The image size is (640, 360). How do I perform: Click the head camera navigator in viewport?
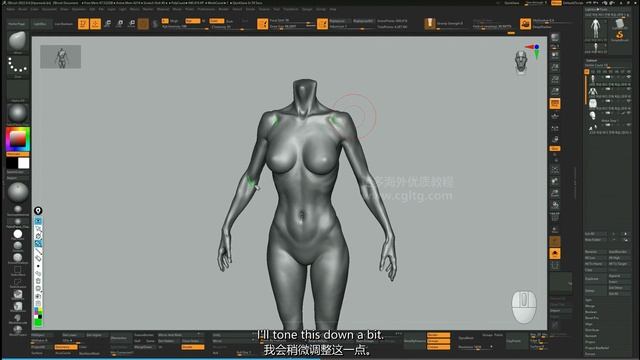tap(521, 62)
